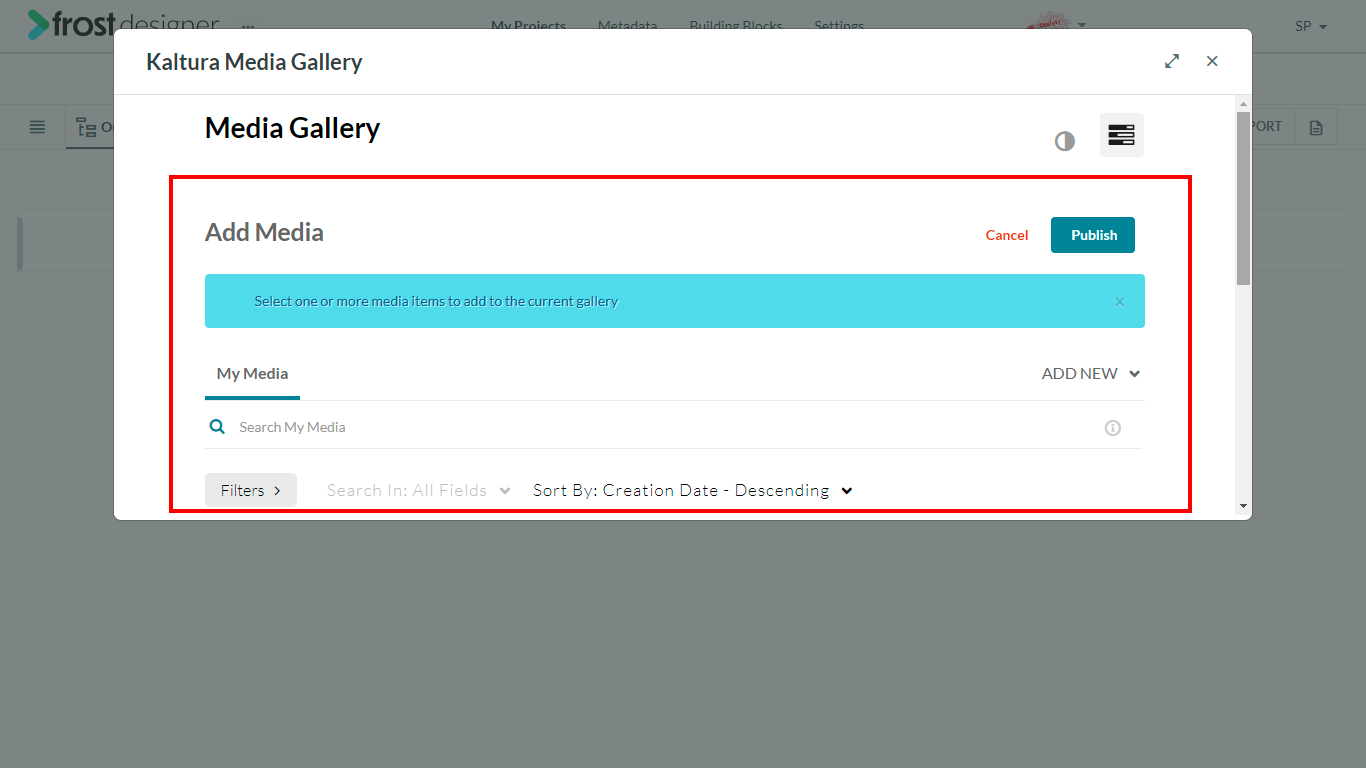Click the search magnifier icon

point(217,427)
